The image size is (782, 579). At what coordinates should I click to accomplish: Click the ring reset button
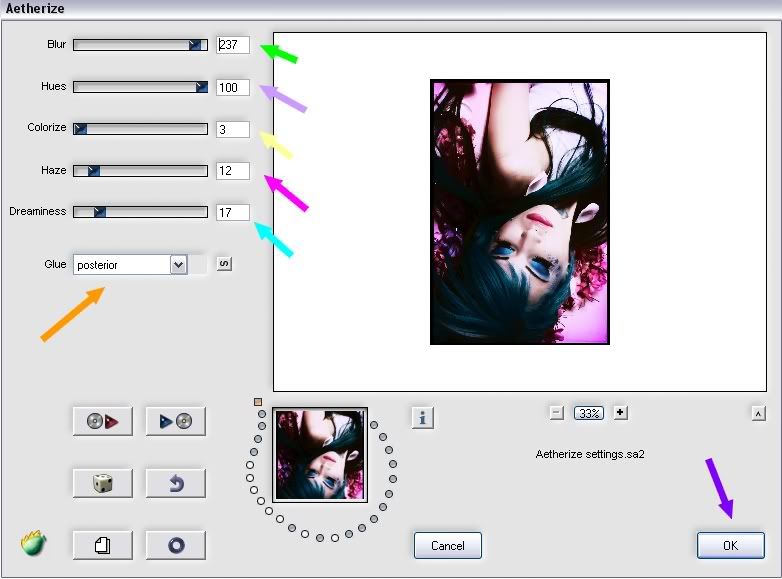pos(176,545)
